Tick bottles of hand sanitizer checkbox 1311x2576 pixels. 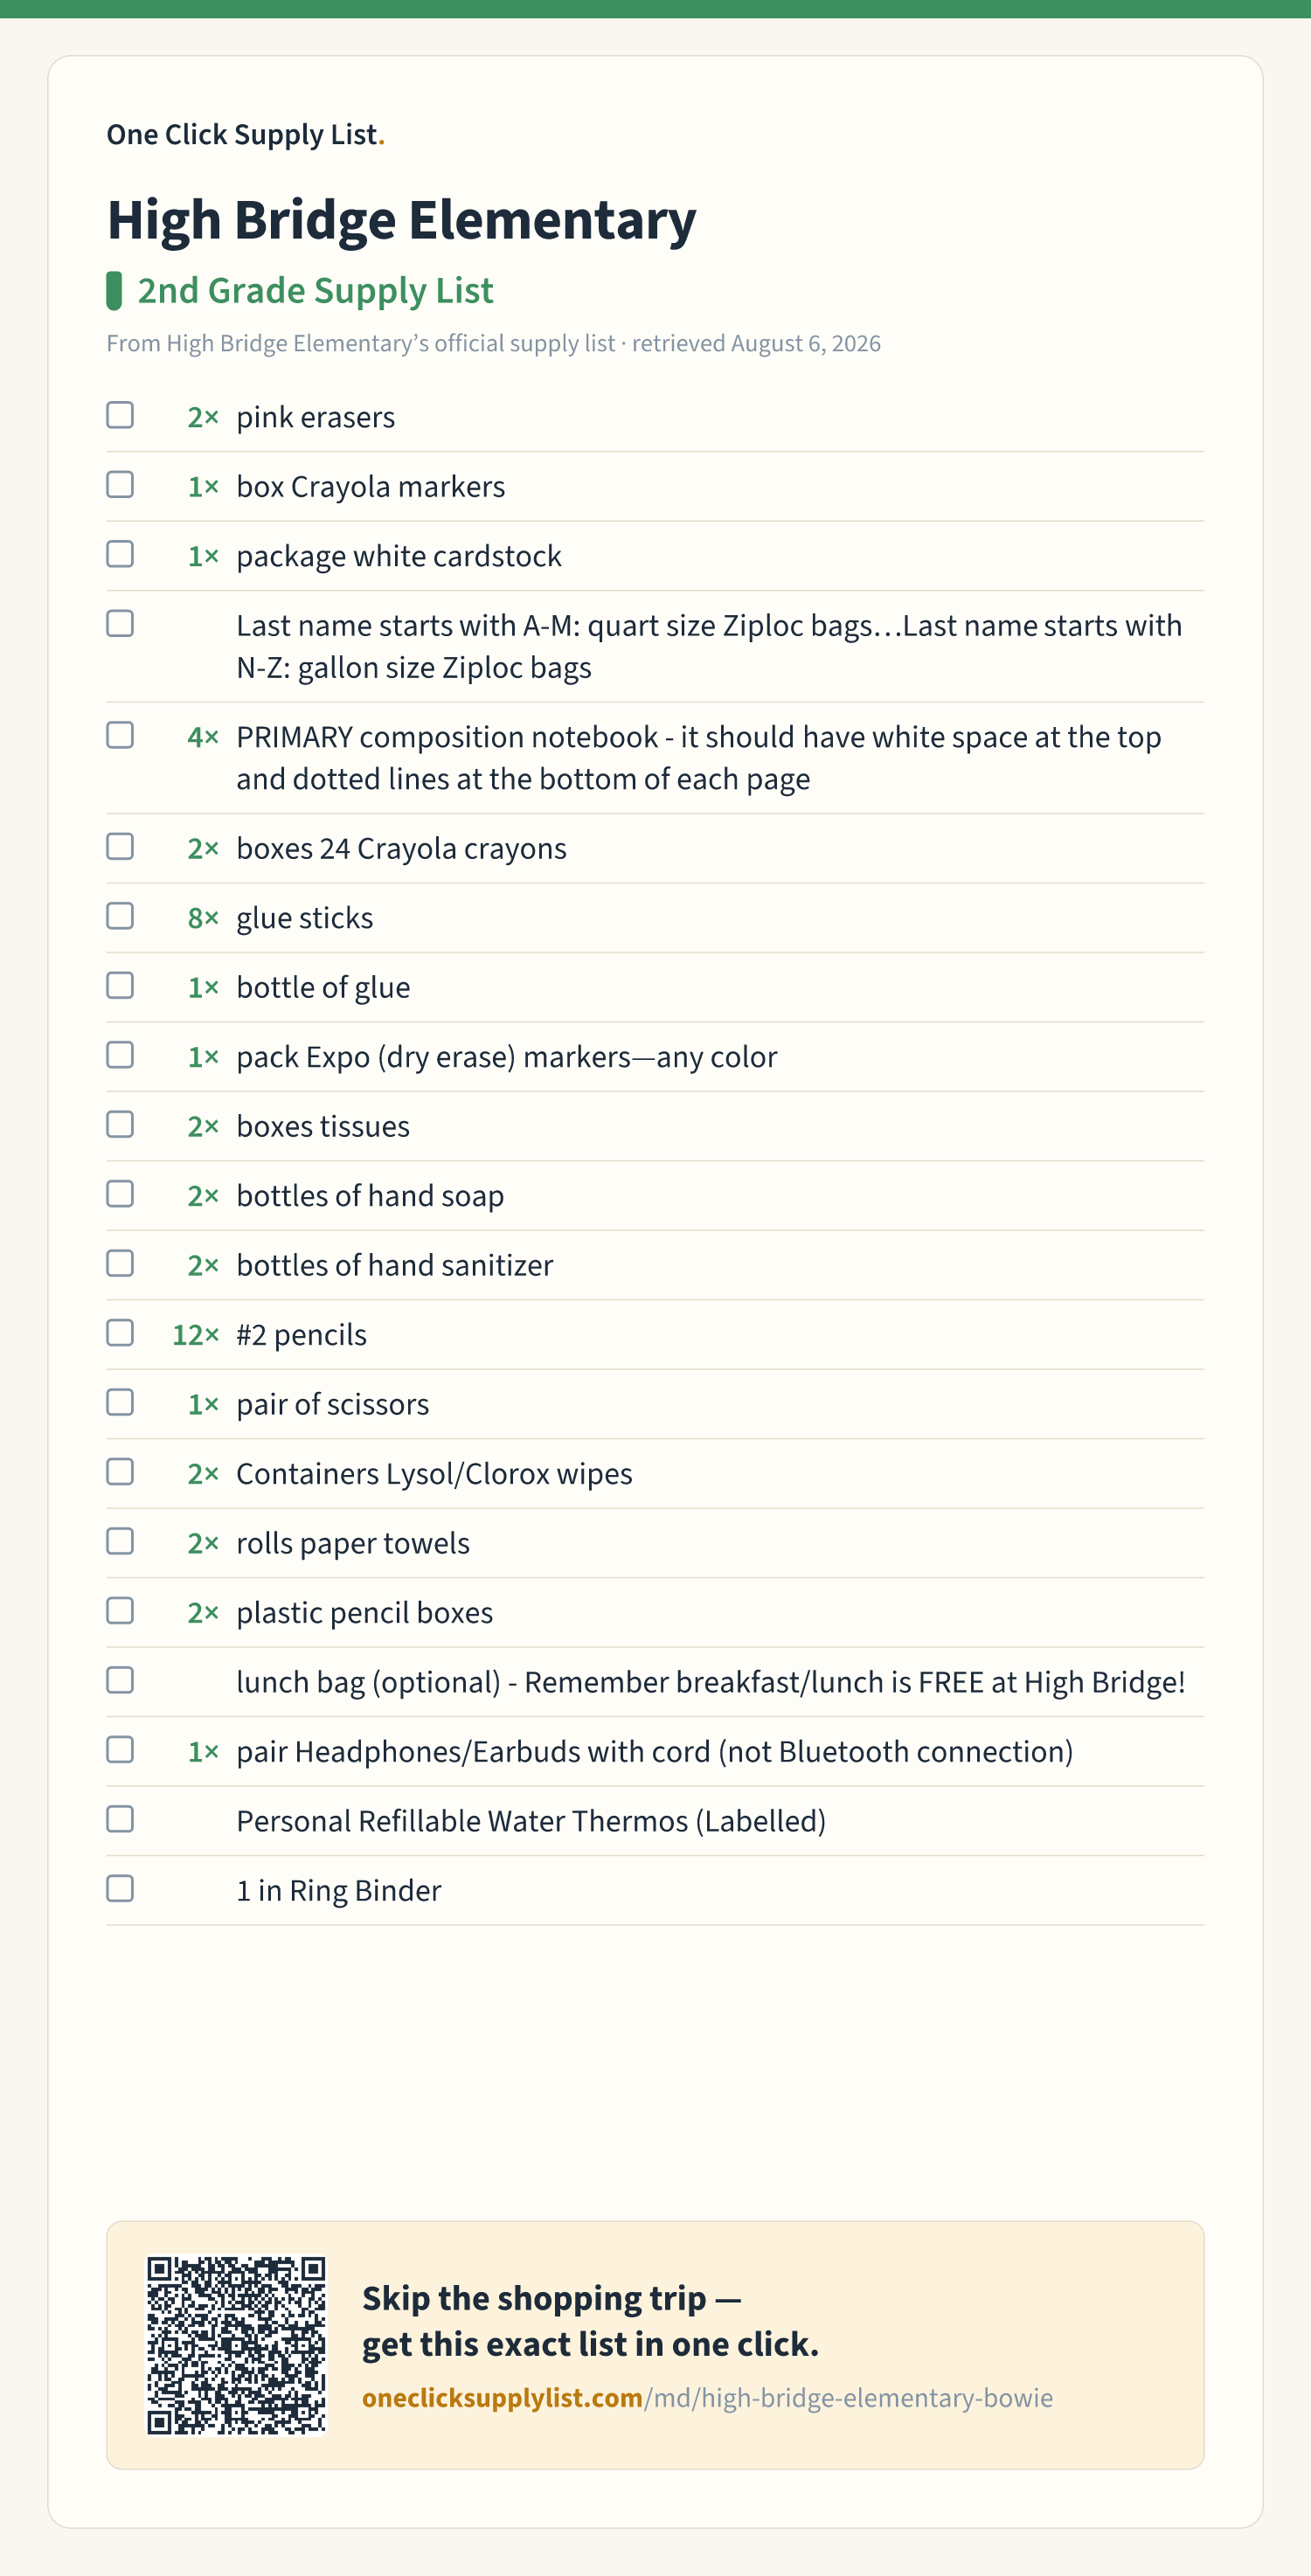pos(120,1264)
